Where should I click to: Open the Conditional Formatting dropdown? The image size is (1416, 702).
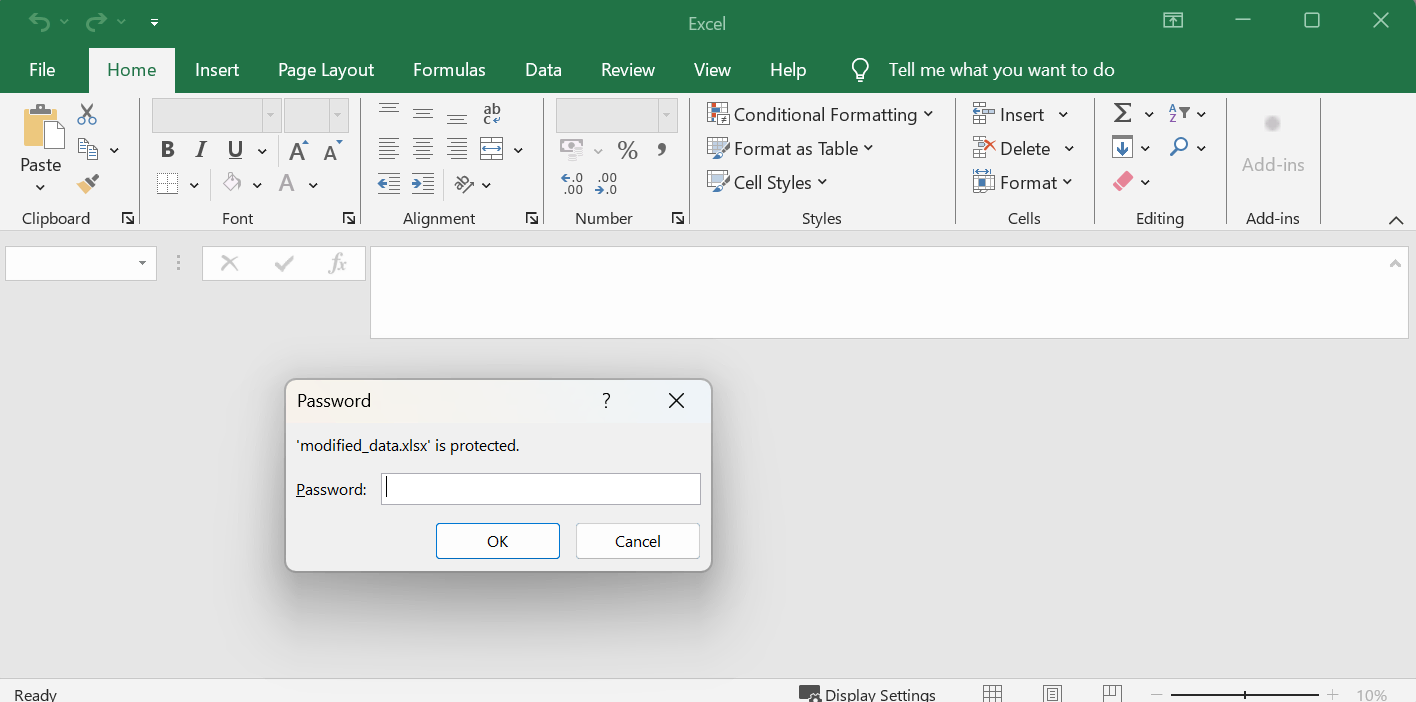pos(819,115)
